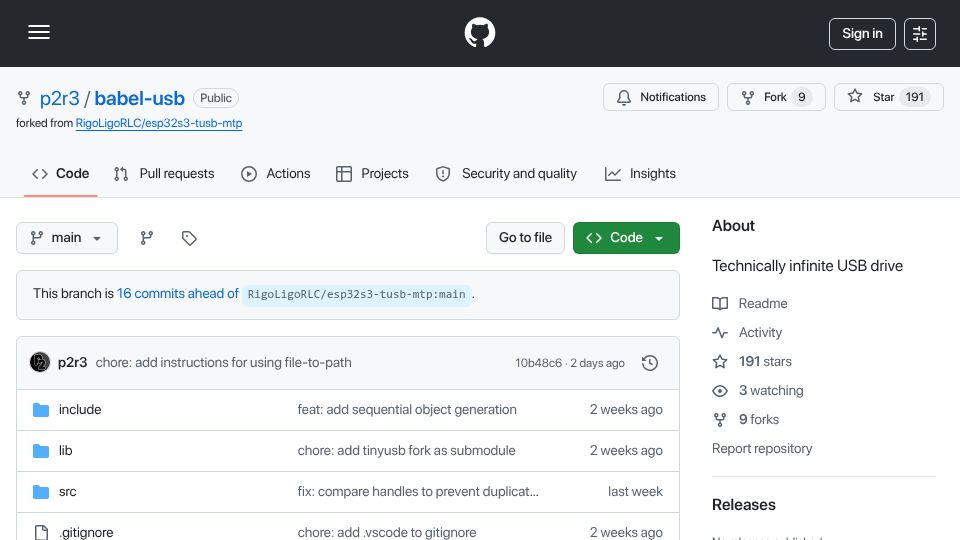Go to the GitHub homepage logo
The width and height of the screenshot is (960, 540).
(x=479, y=32)
